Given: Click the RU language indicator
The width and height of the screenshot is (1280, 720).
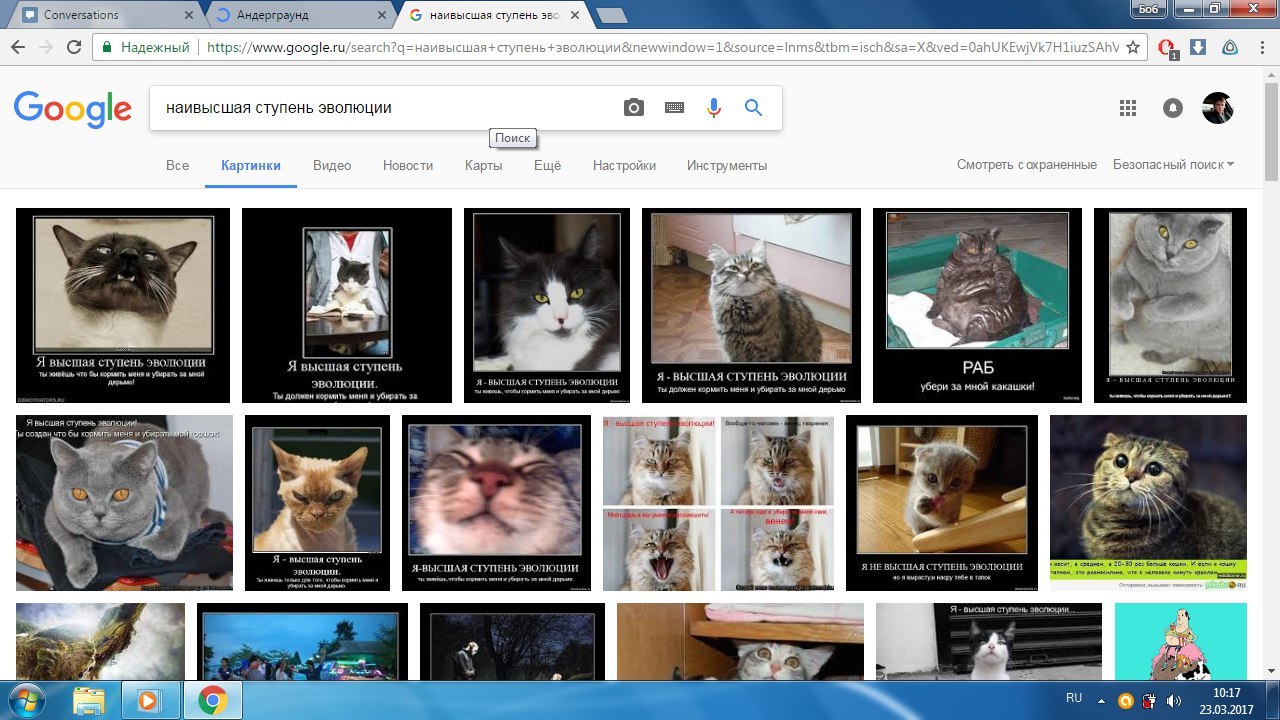Looking at the screenshot, I should [x=1074, y=698].
